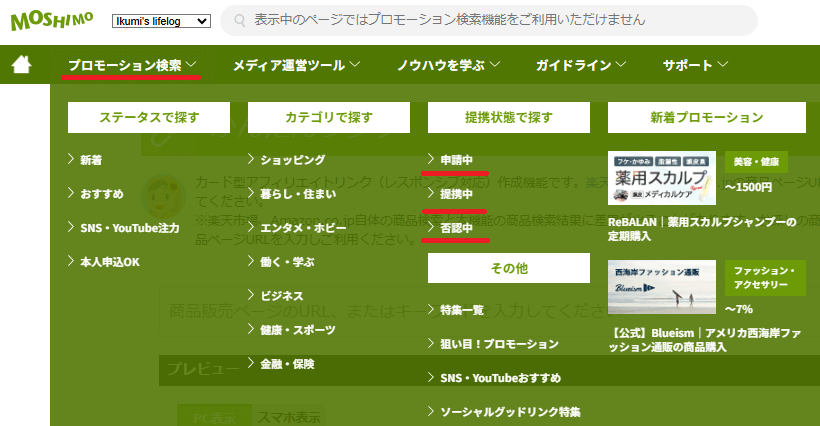Screen dimensions: 820x426
Task: Open the ノウハウを学ぶ menu
Action: click(x=448, y=65)
